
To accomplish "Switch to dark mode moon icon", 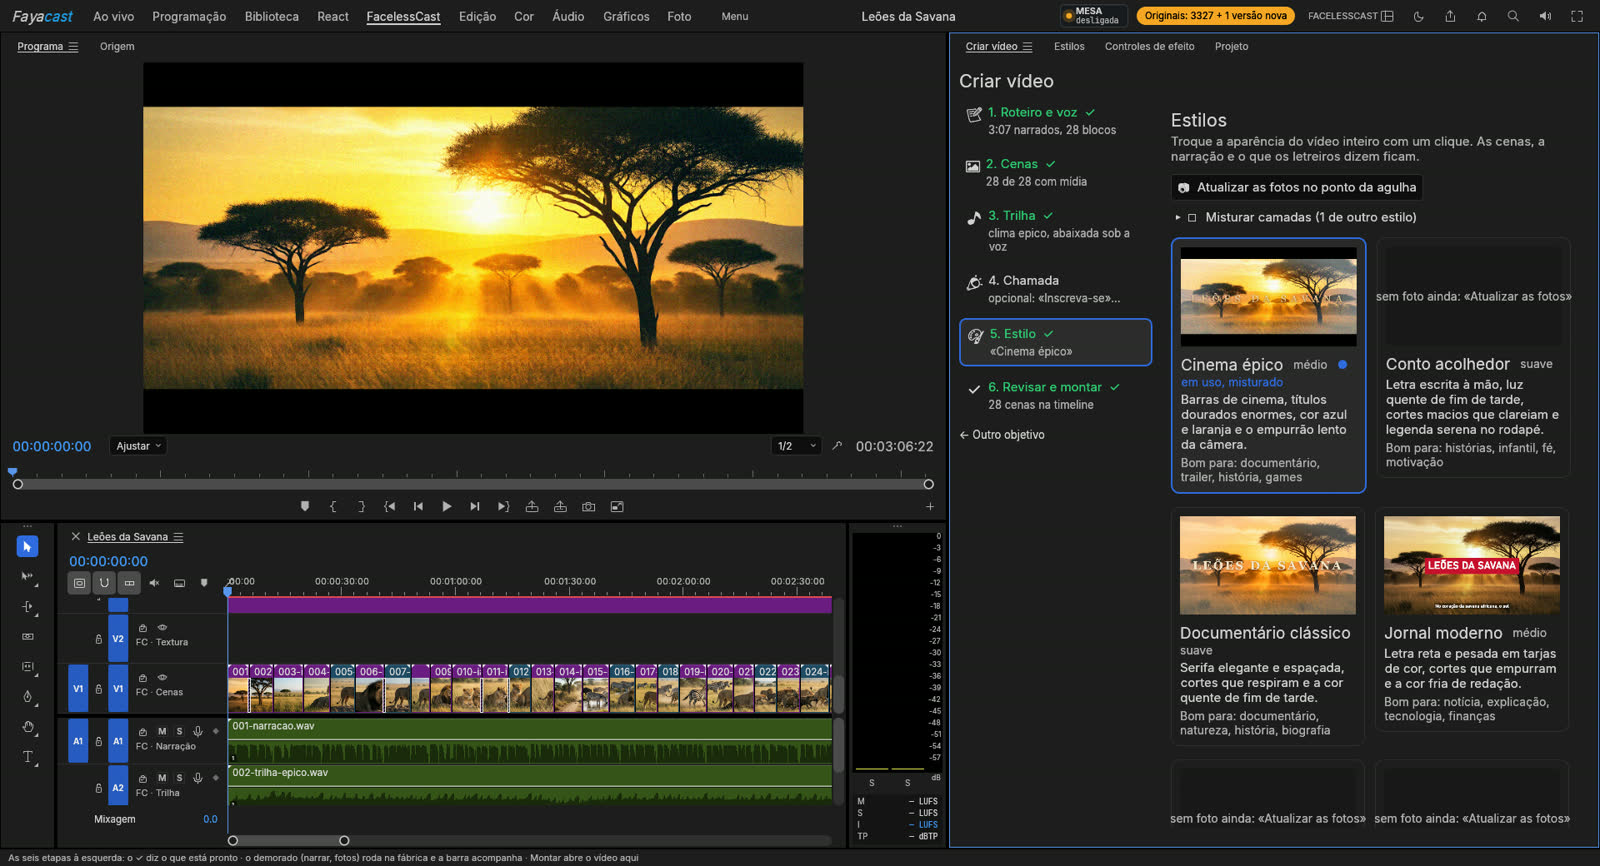I will 1418,16.
